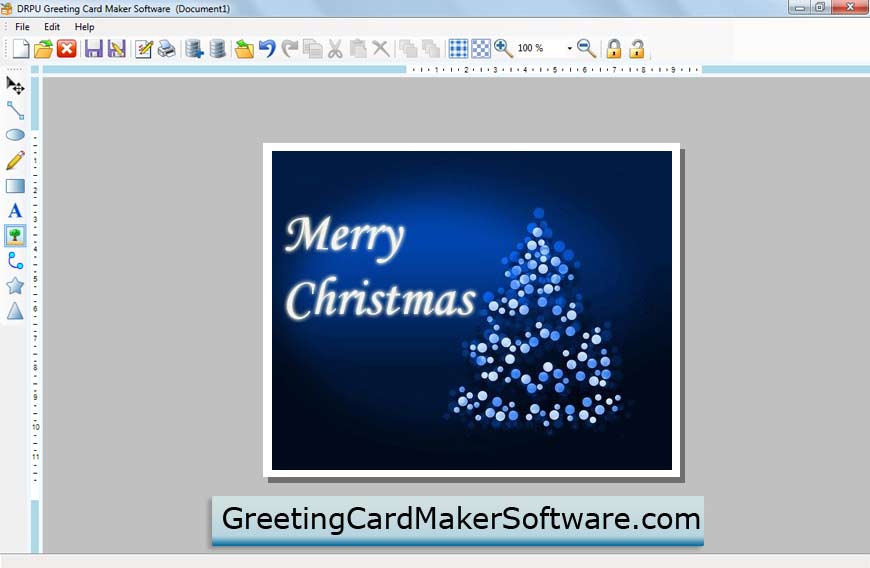Unlock object with open padlock icon
The height and width of the screenshot is (568, 870).
[637, 49]
